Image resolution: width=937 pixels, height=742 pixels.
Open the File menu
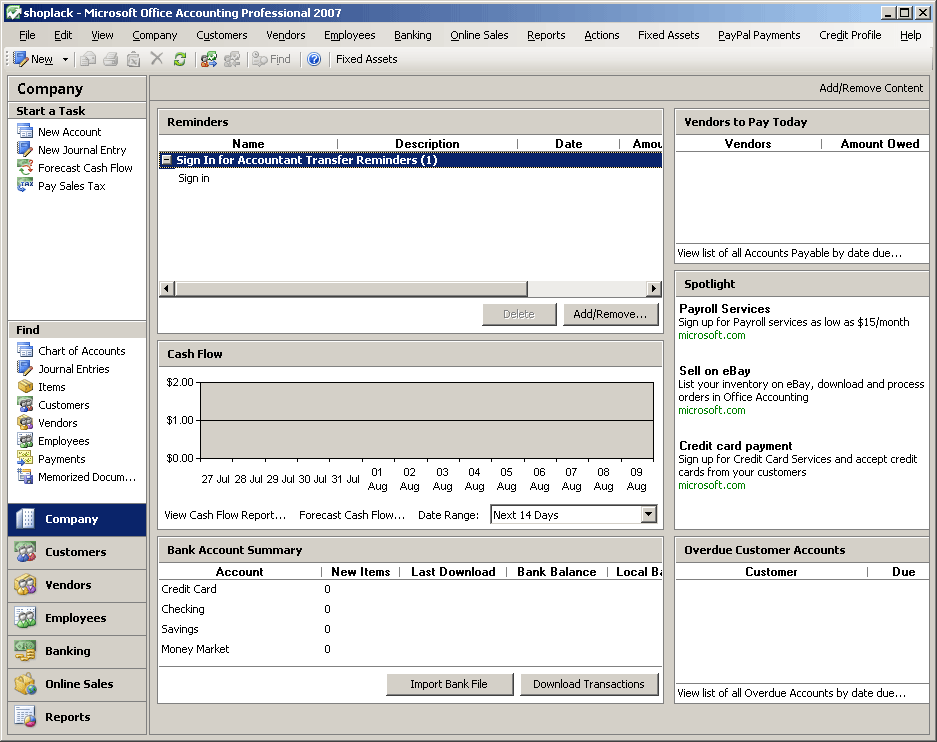[27, 35]
